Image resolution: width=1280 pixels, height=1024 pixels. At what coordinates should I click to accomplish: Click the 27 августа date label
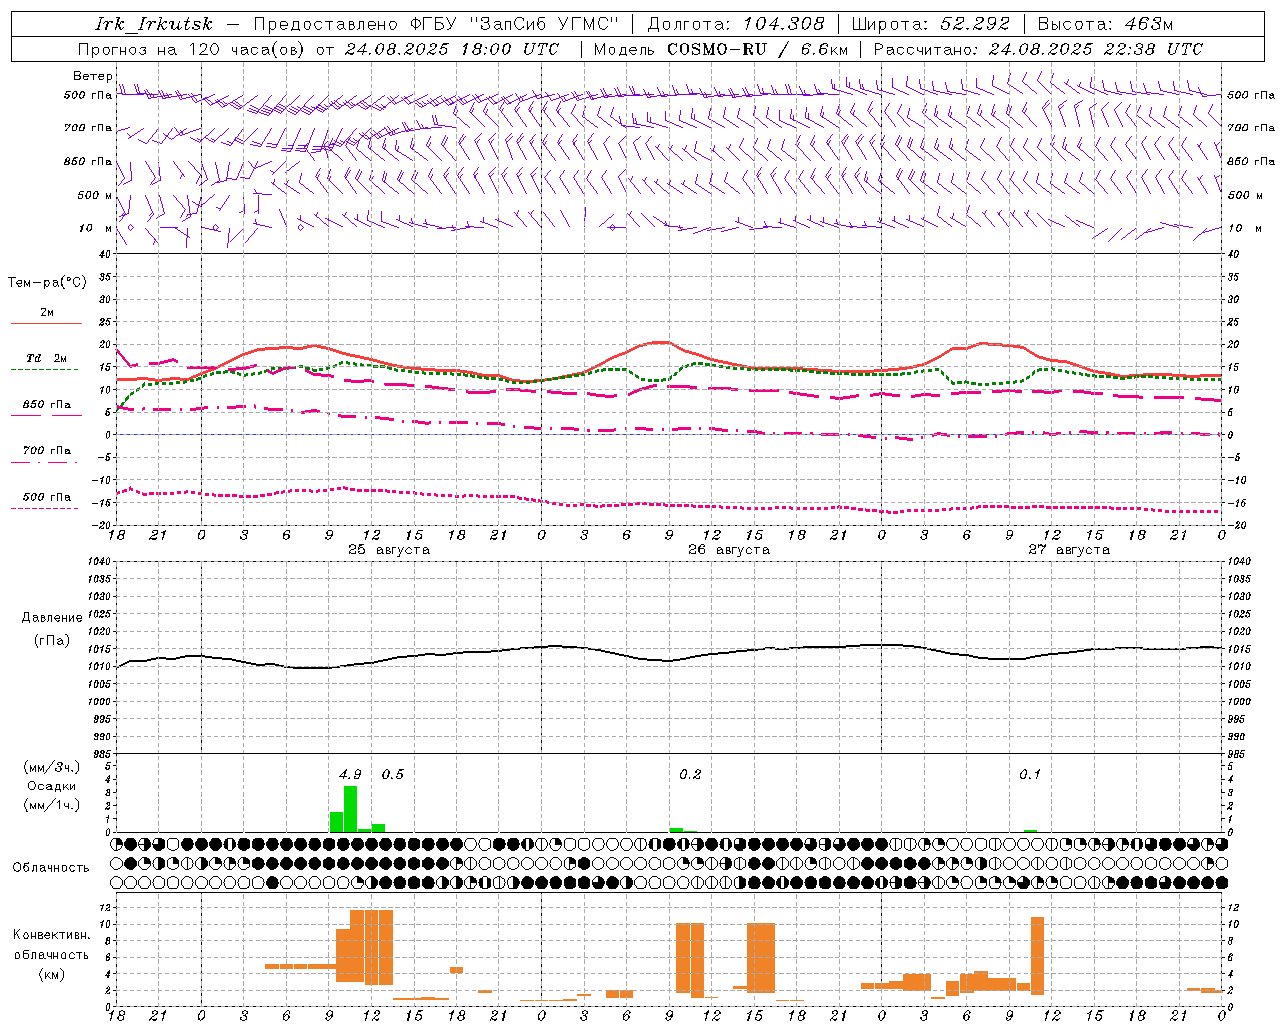(x=1069, y=550)
